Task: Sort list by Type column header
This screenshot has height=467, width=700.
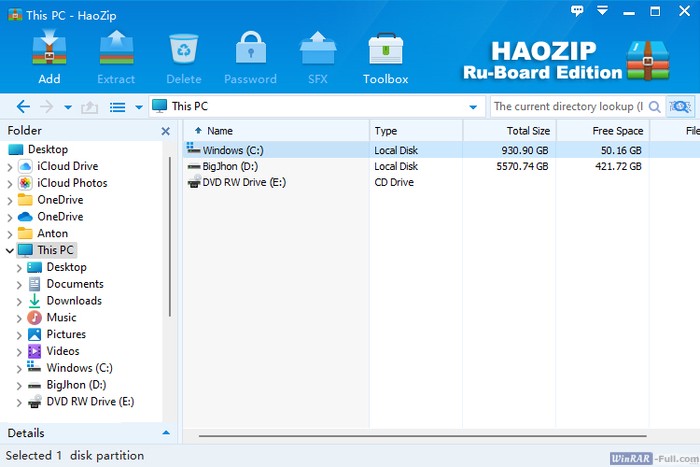Action: pos(415,131)
